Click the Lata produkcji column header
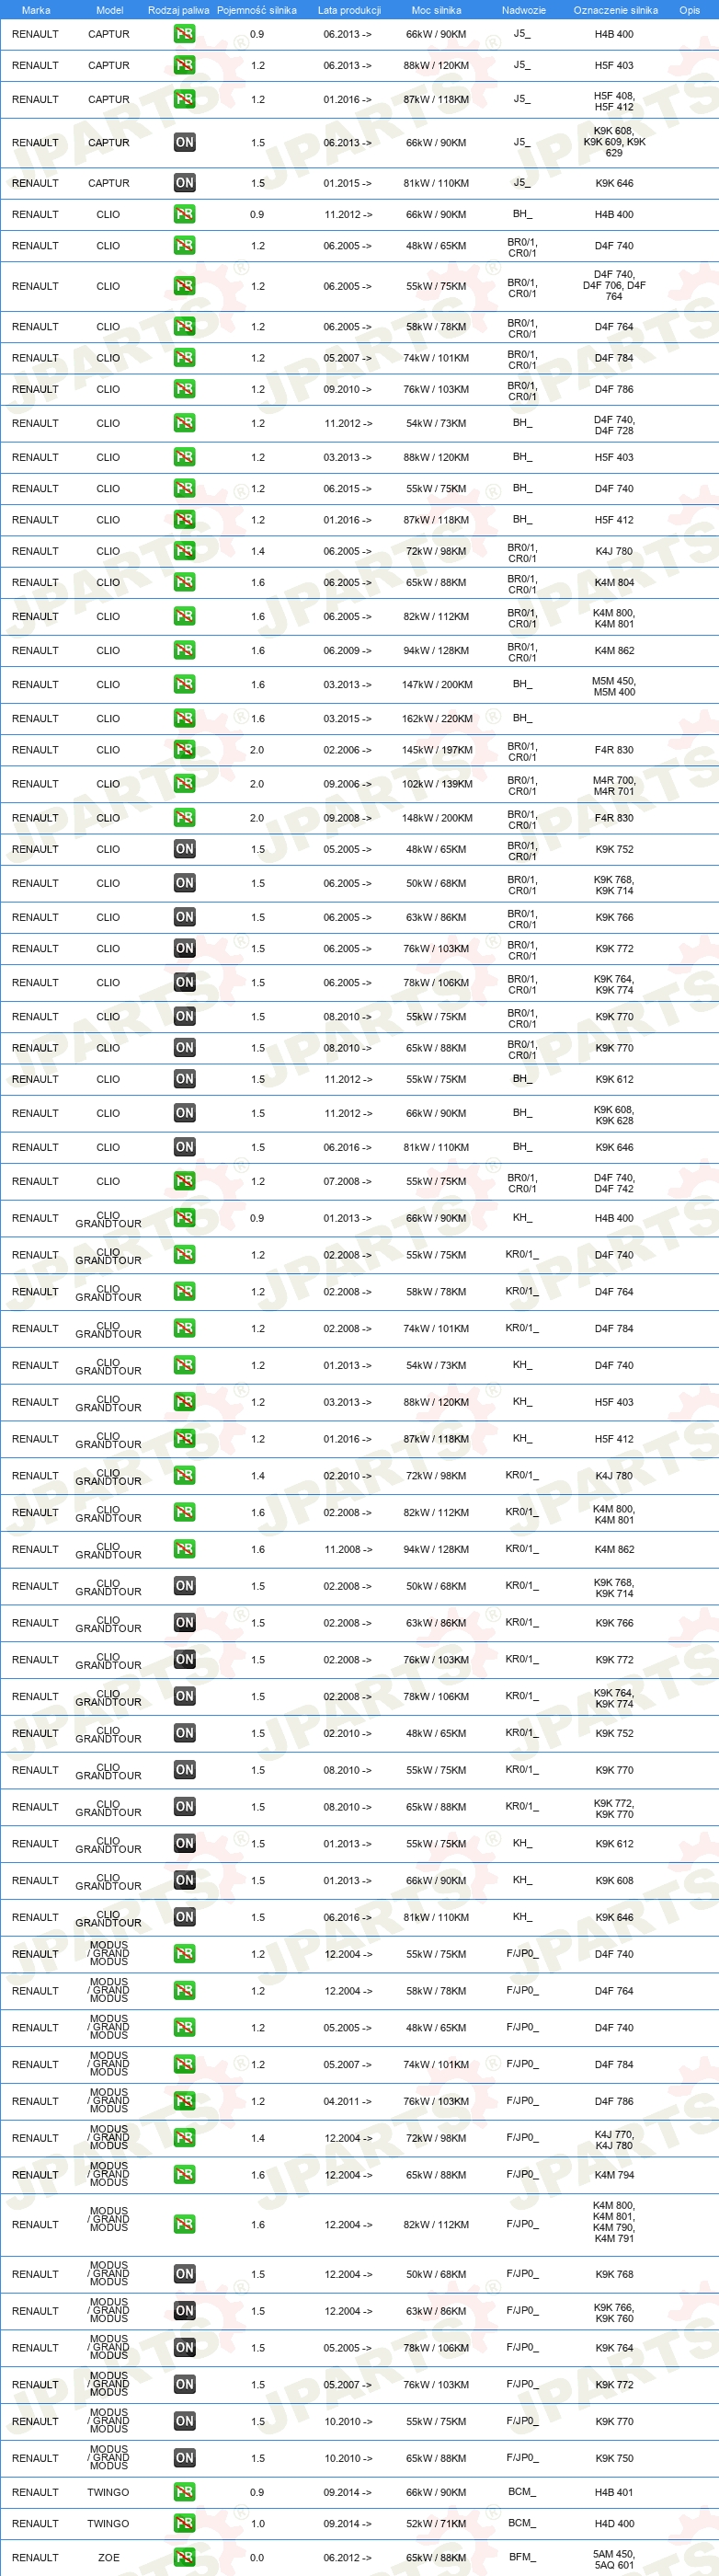The image size is (719, 2576). coord(349,10)
